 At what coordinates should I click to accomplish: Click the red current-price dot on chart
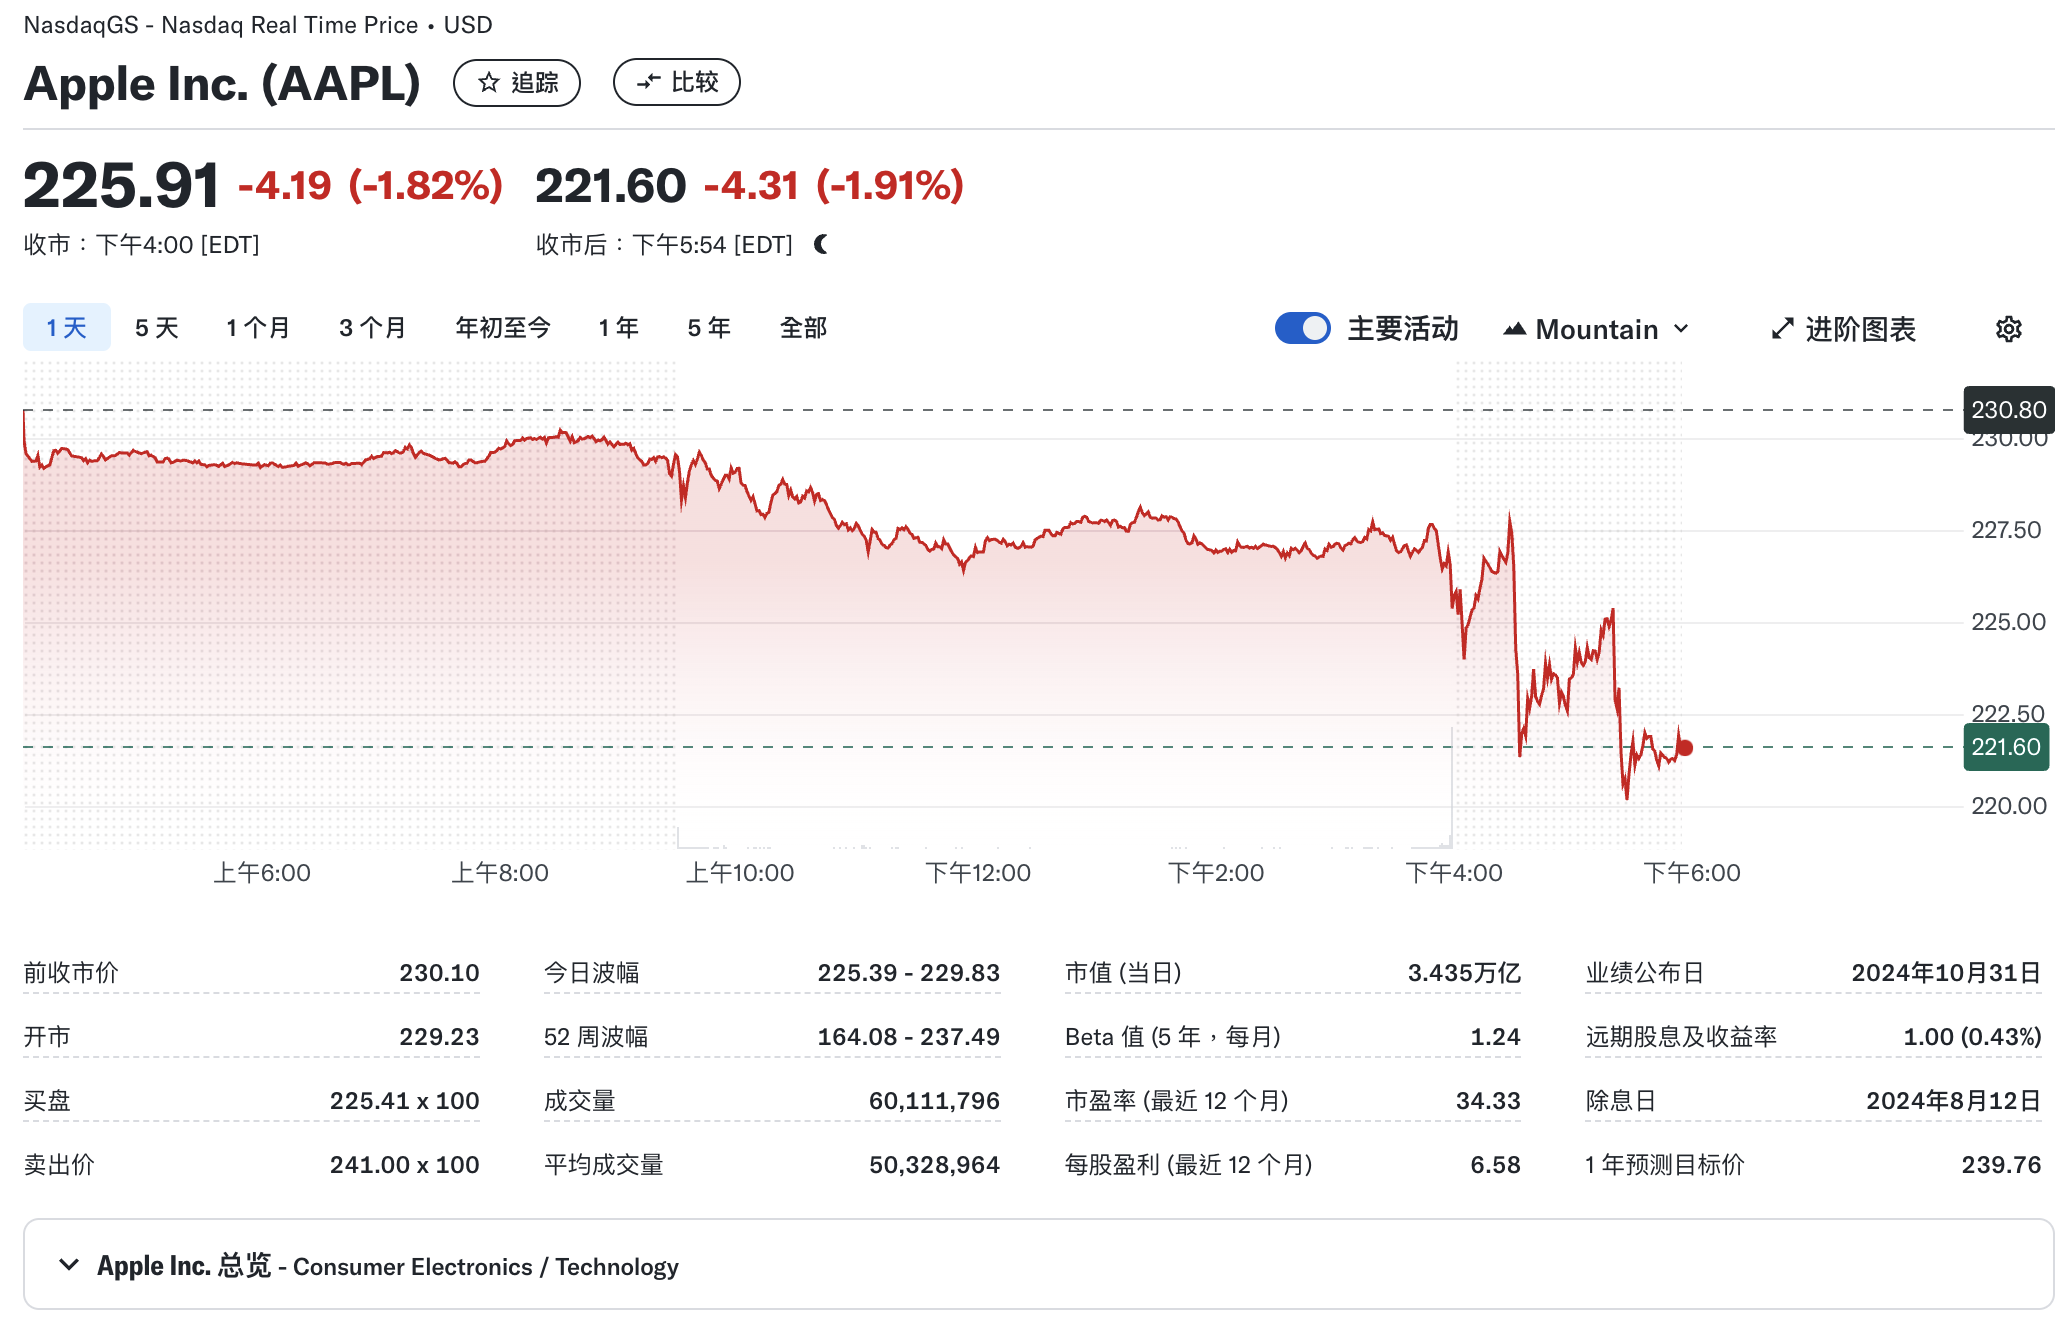[1685, 748]
